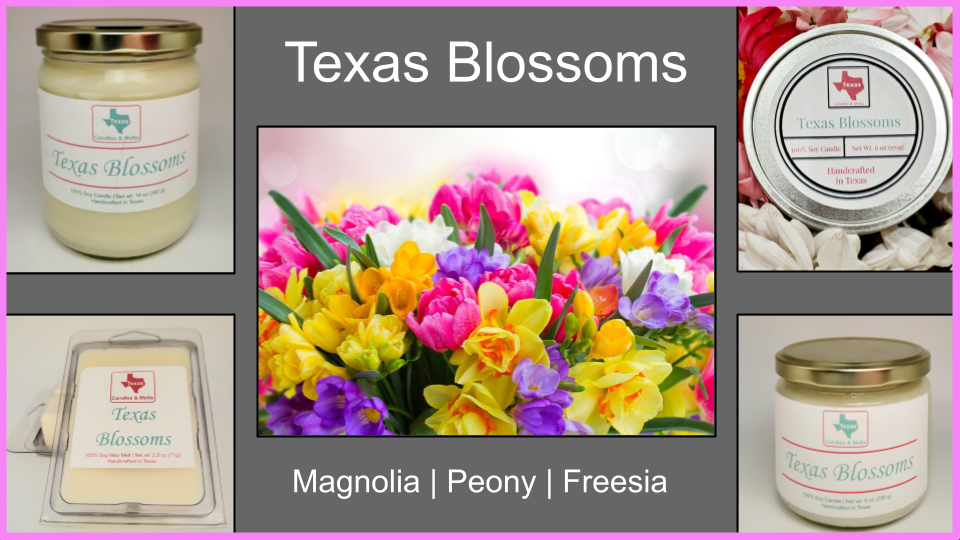Click the teal Texas logo on small jar
This screenshot has width=960, height=540.
tap(846, 428)
